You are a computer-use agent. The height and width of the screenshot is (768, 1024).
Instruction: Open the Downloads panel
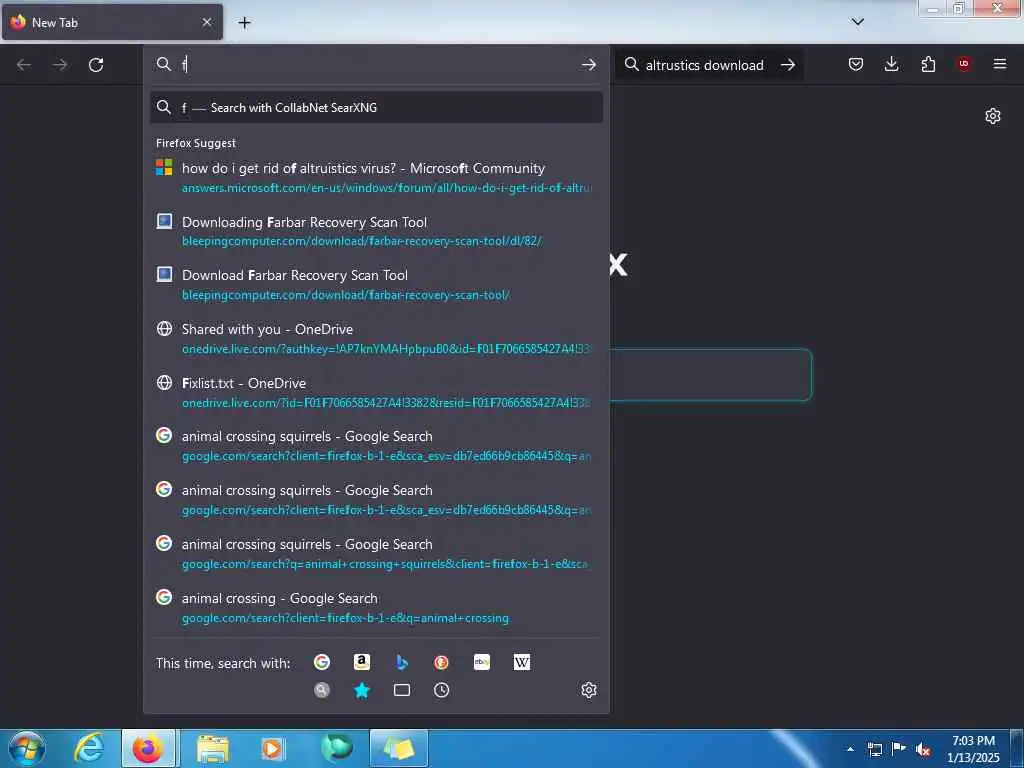point(891,64)
